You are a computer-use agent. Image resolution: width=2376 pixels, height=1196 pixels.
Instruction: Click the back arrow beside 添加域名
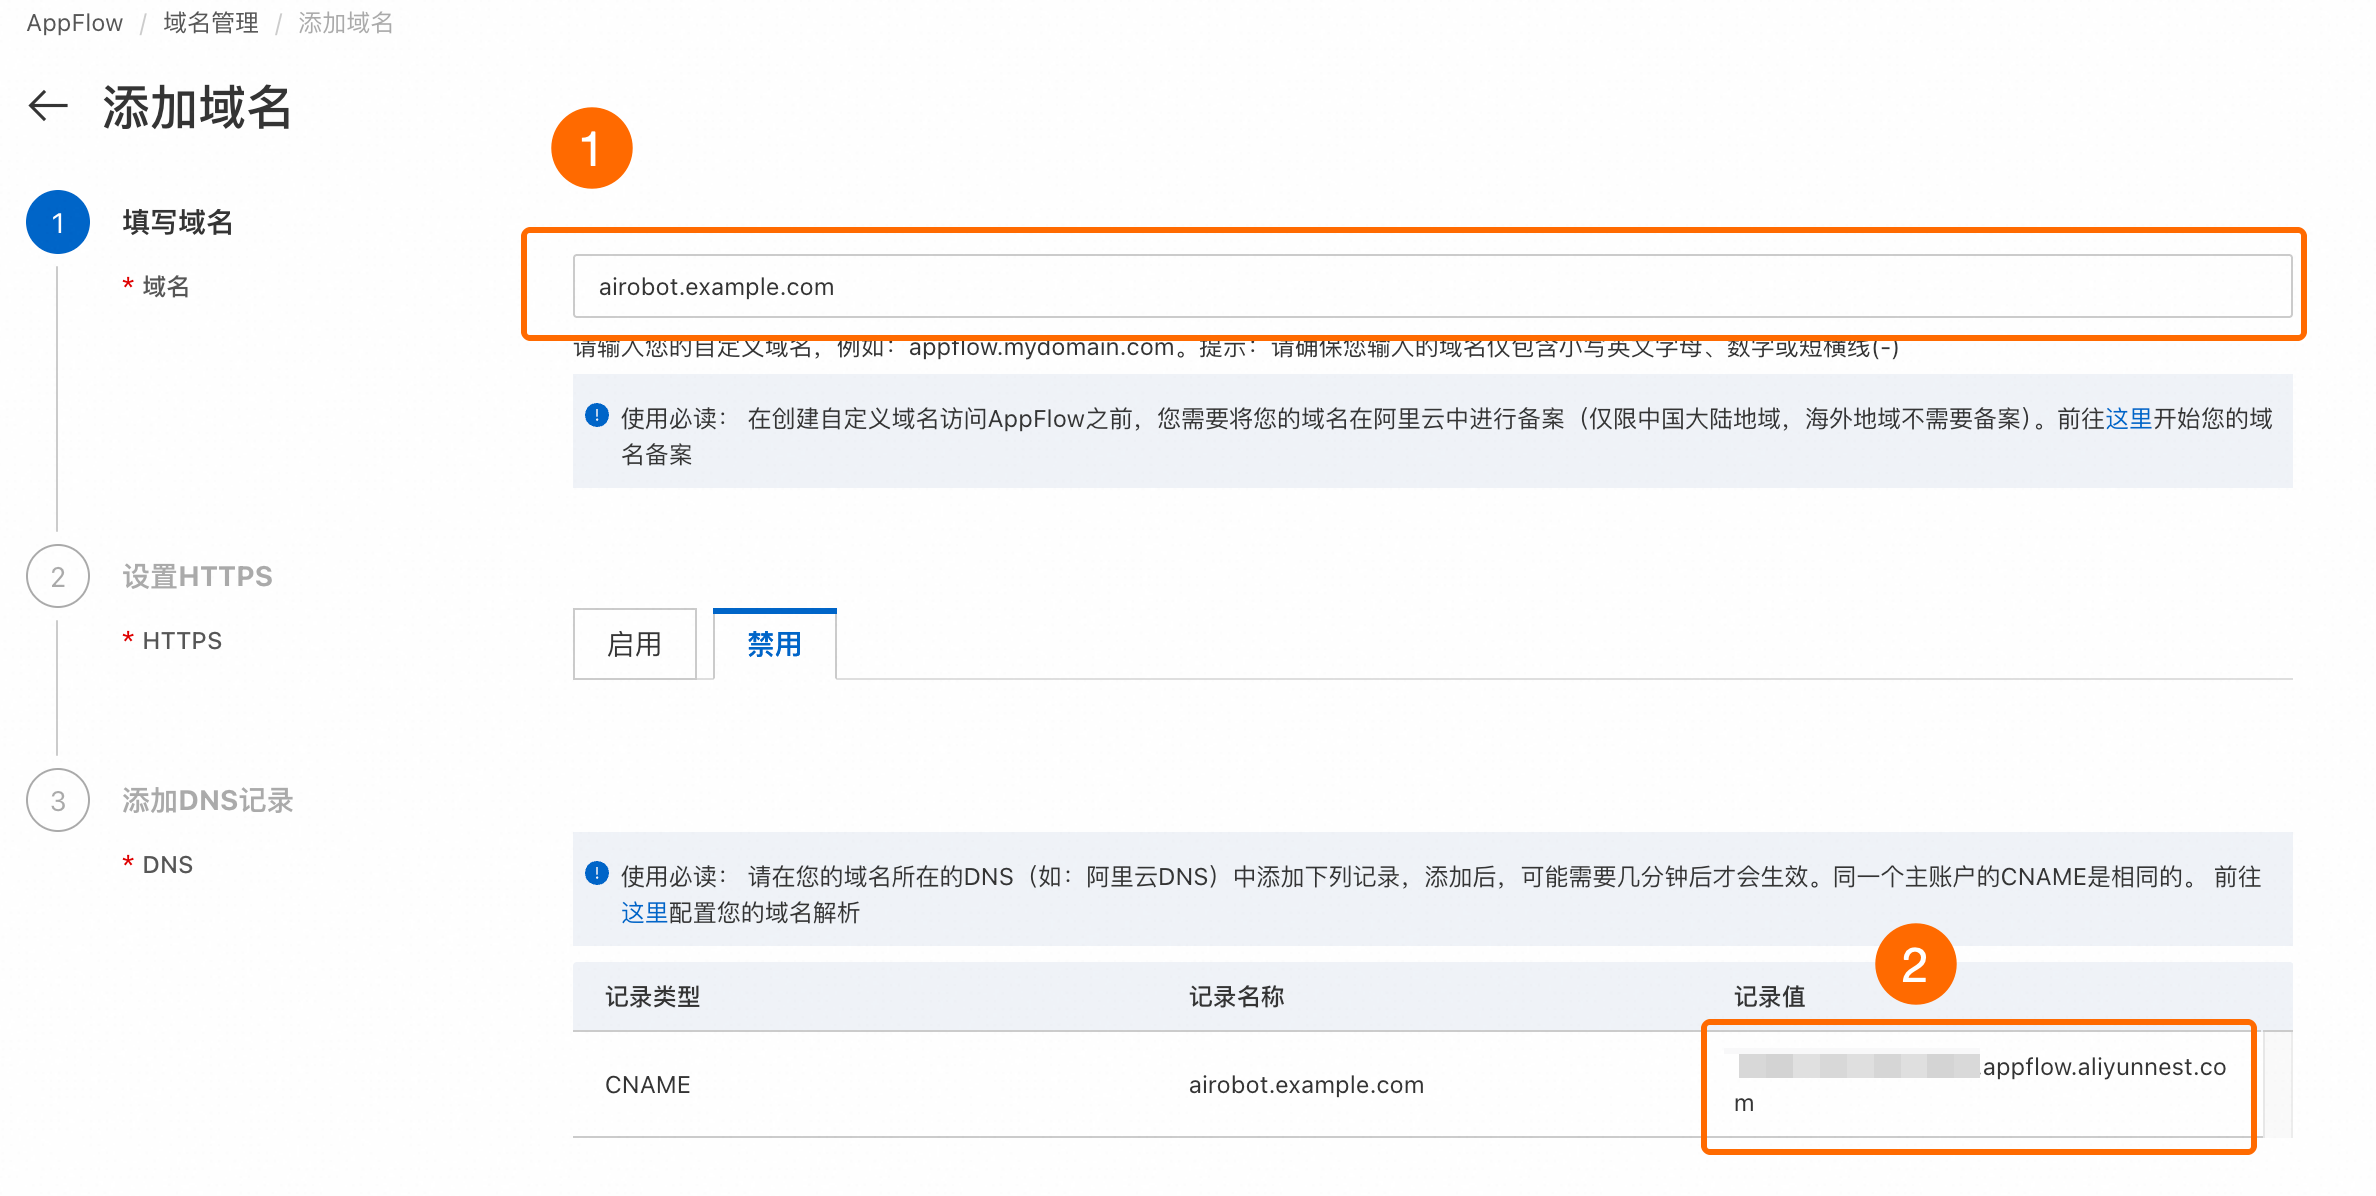tap(48, 106)
